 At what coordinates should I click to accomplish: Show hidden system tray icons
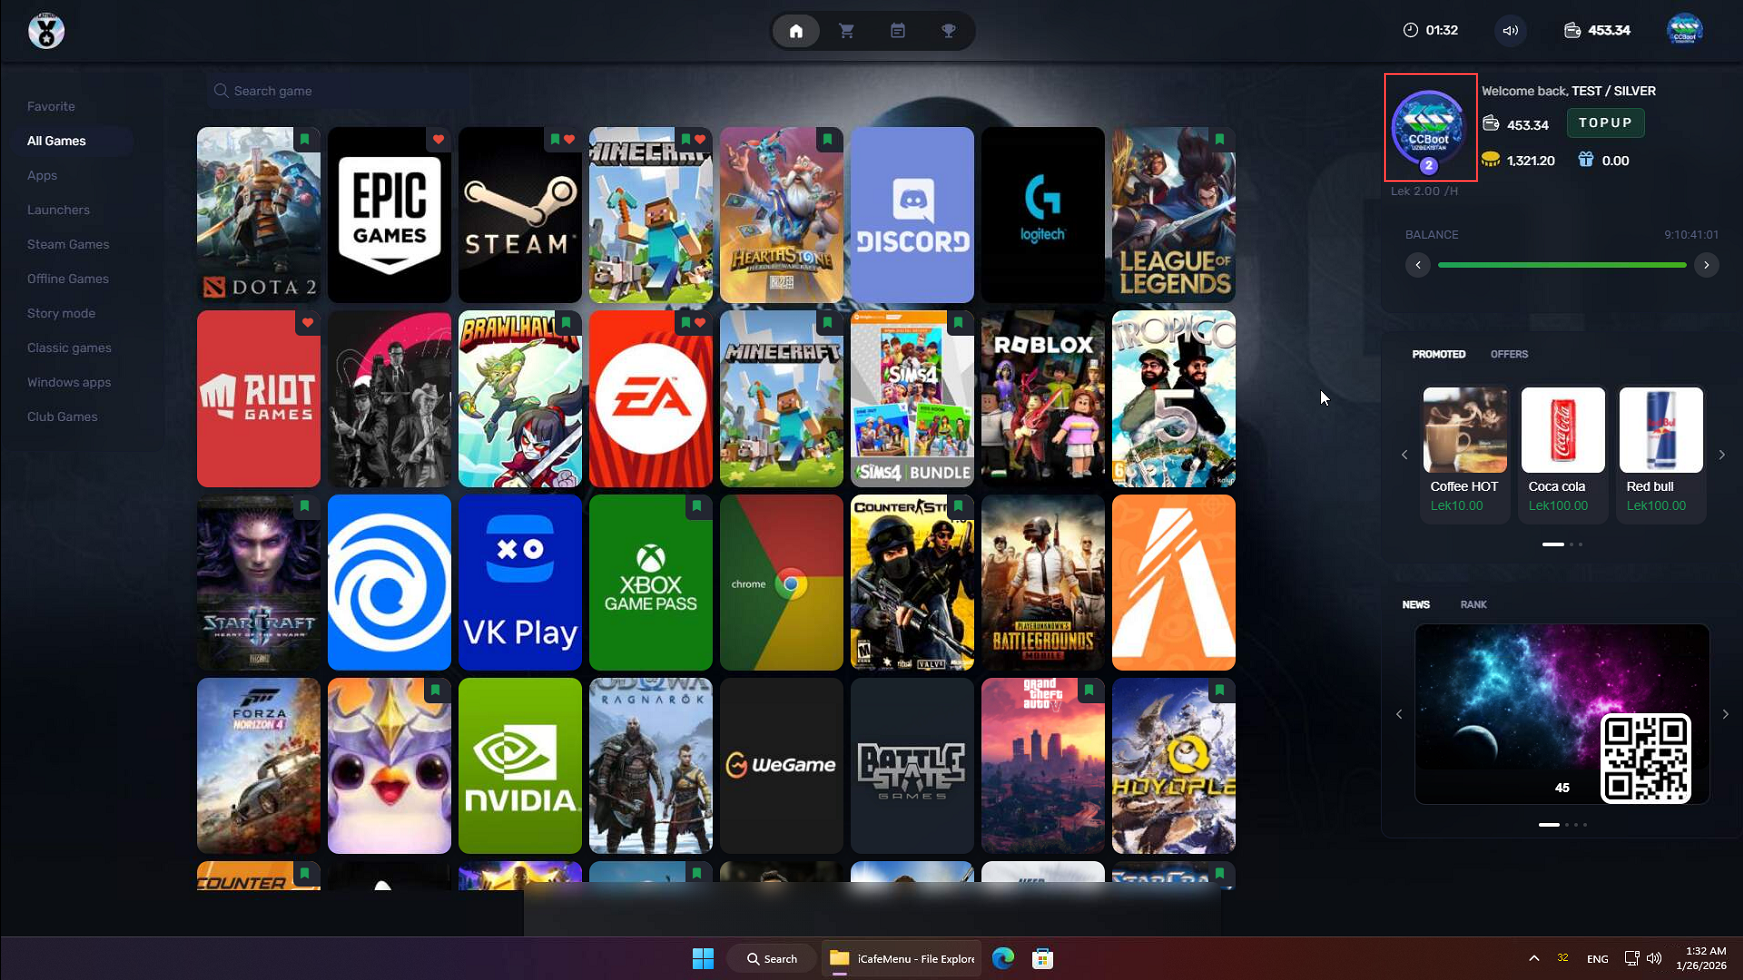tap(1534, 958)
